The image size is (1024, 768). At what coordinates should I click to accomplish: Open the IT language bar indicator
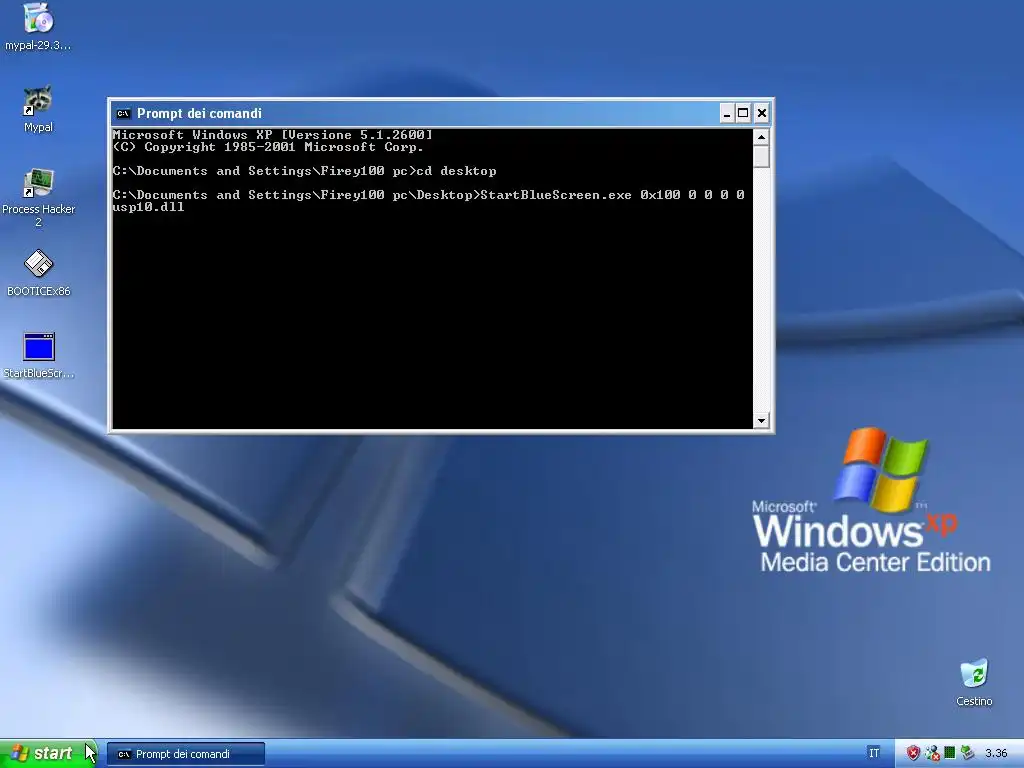point(874,754)
